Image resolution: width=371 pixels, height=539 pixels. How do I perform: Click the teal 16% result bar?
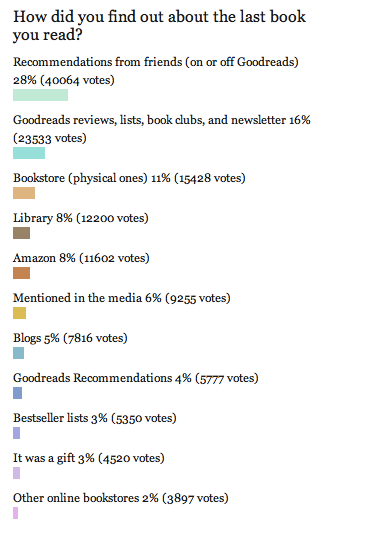(x=29, y=153)
